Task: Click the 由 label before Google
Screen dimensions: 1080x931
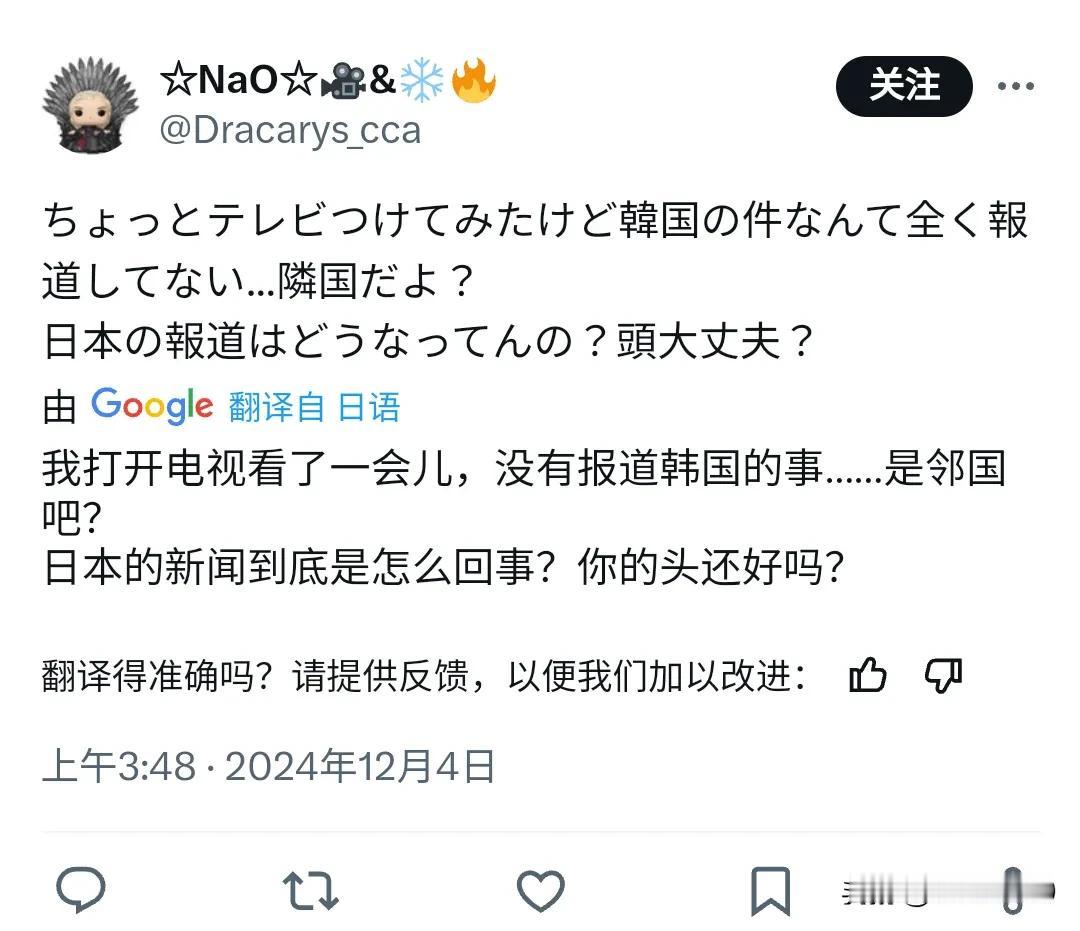Action: tap(59, 407)
